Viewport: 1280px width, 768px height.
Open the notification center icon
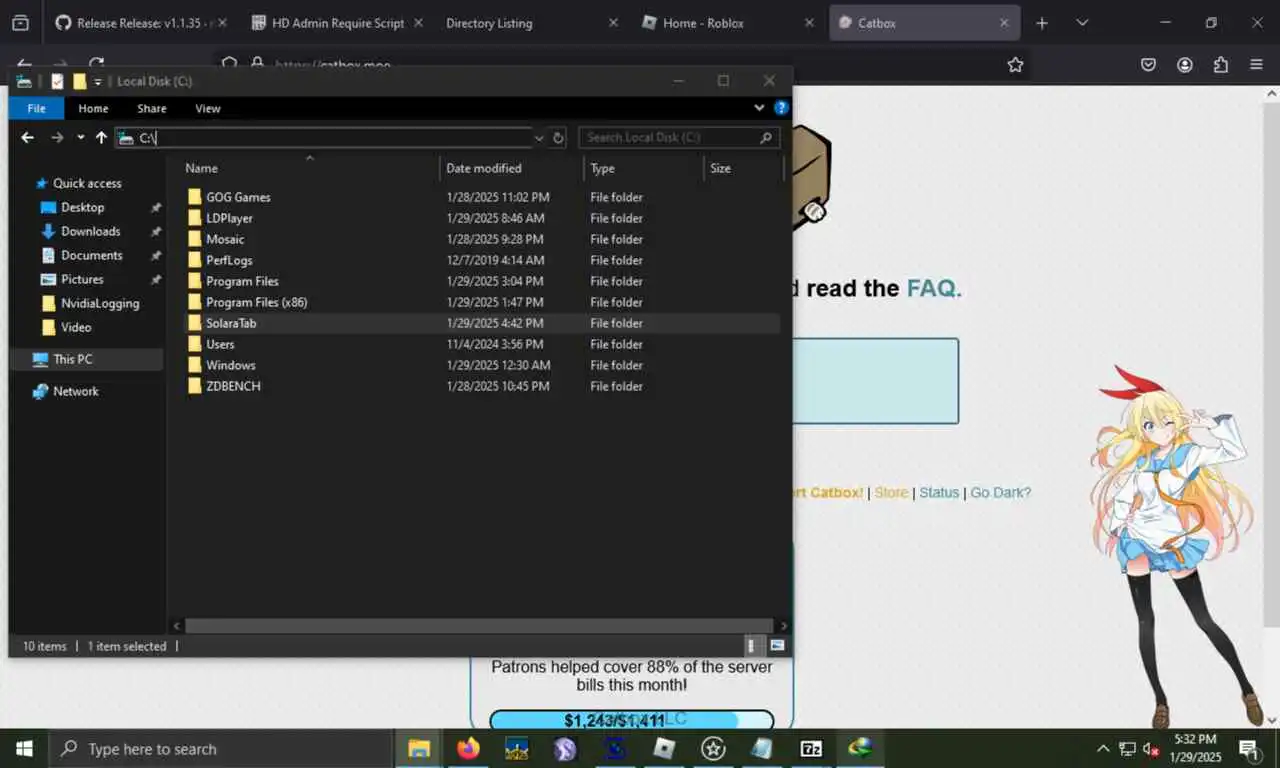pos(1249,748)
